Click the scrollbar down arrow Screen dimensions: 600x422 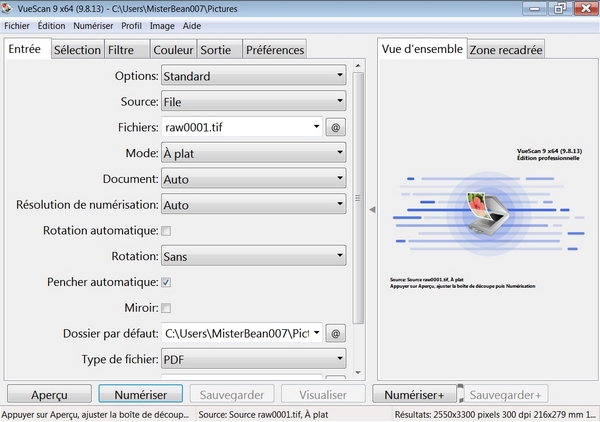point(358,372)
